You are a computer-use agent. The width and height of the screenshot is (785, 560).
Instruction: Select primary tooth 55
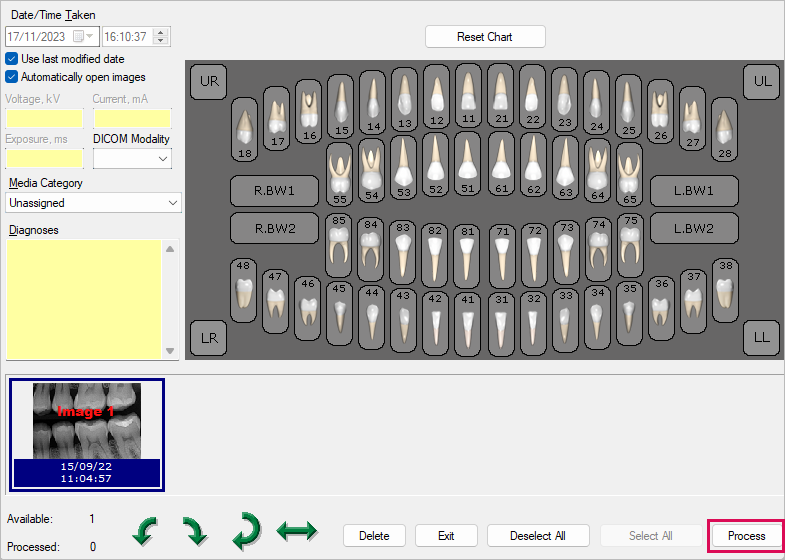coord(339,174)
